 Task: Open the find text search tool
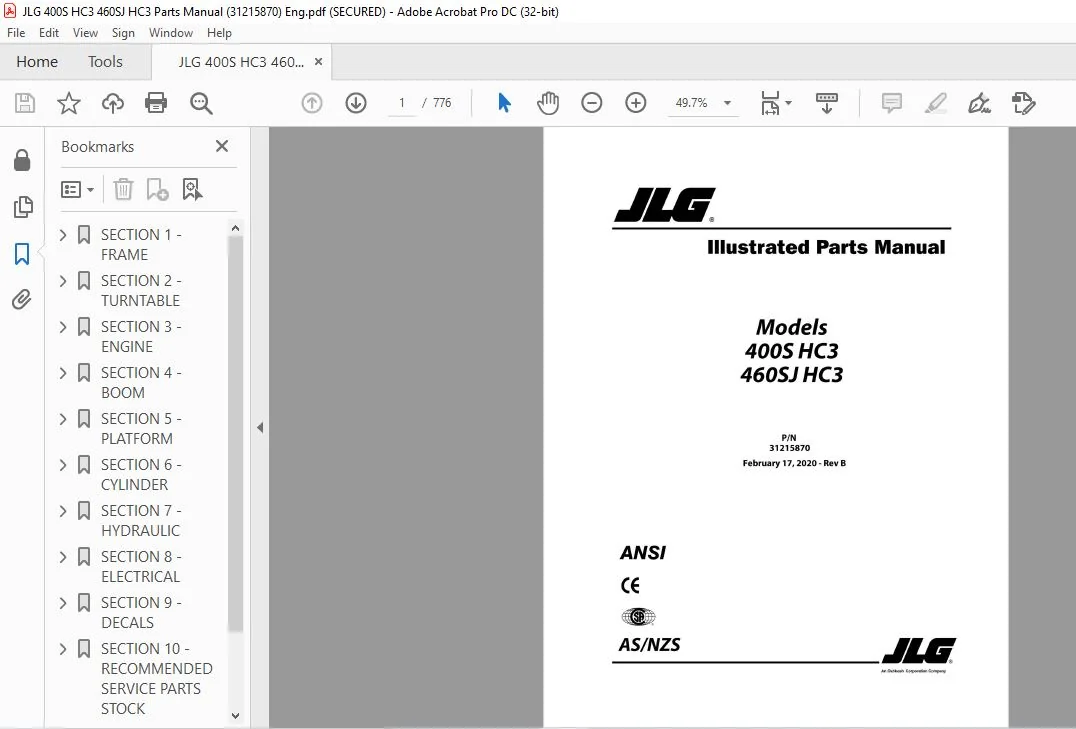(201, 103)
